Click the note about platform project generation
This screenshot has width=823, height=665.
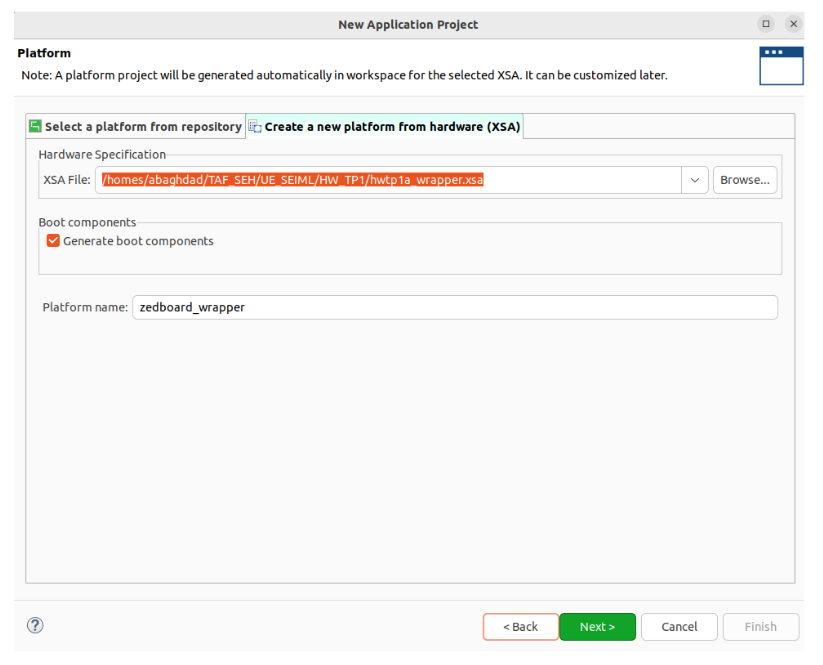pos(344,75)
